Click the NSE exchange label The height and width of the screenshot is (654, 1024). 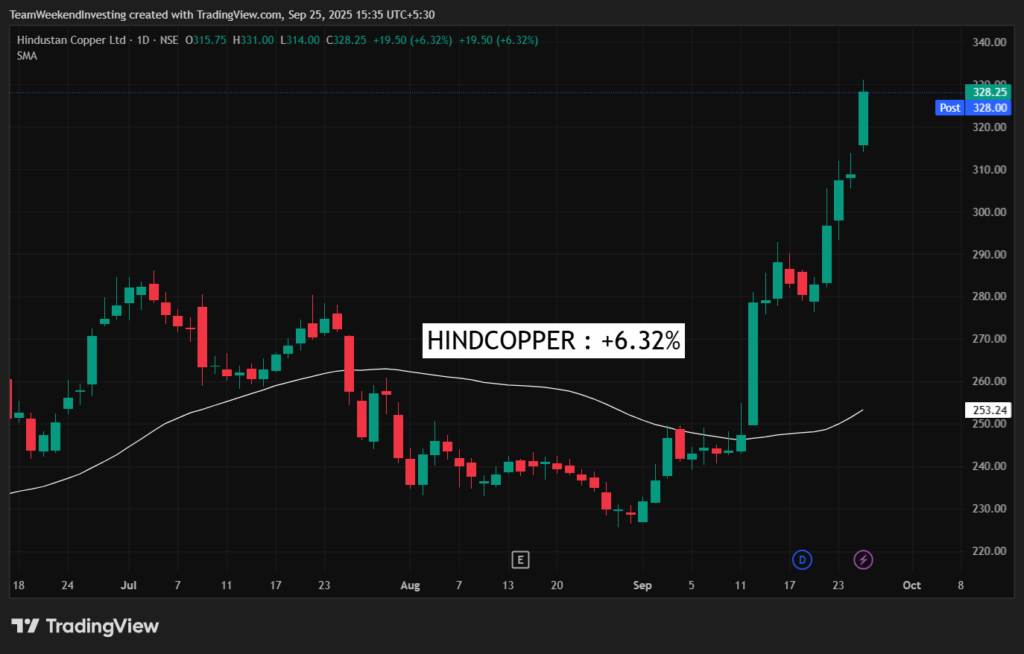(169, 40)
